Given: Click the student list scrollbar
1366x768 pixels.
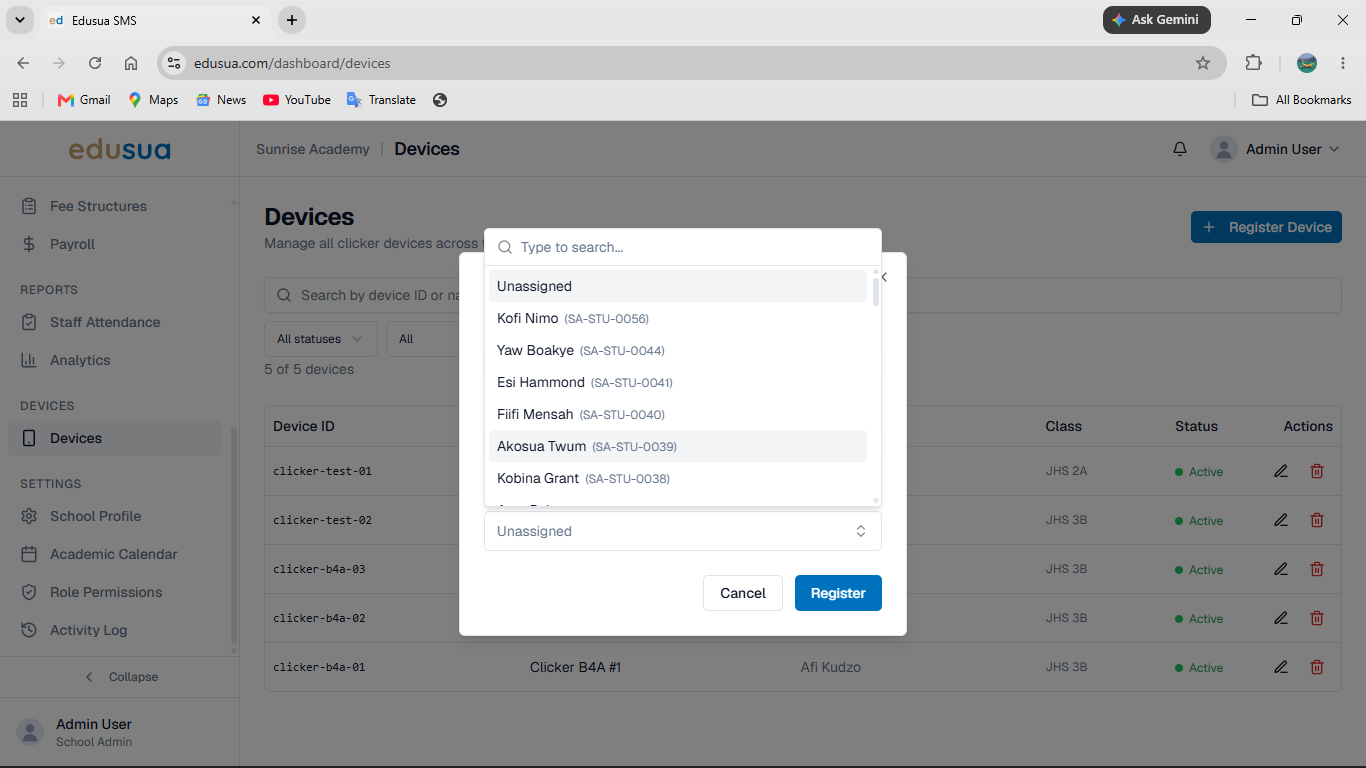Looking at the screenshot, I should 876,292.
